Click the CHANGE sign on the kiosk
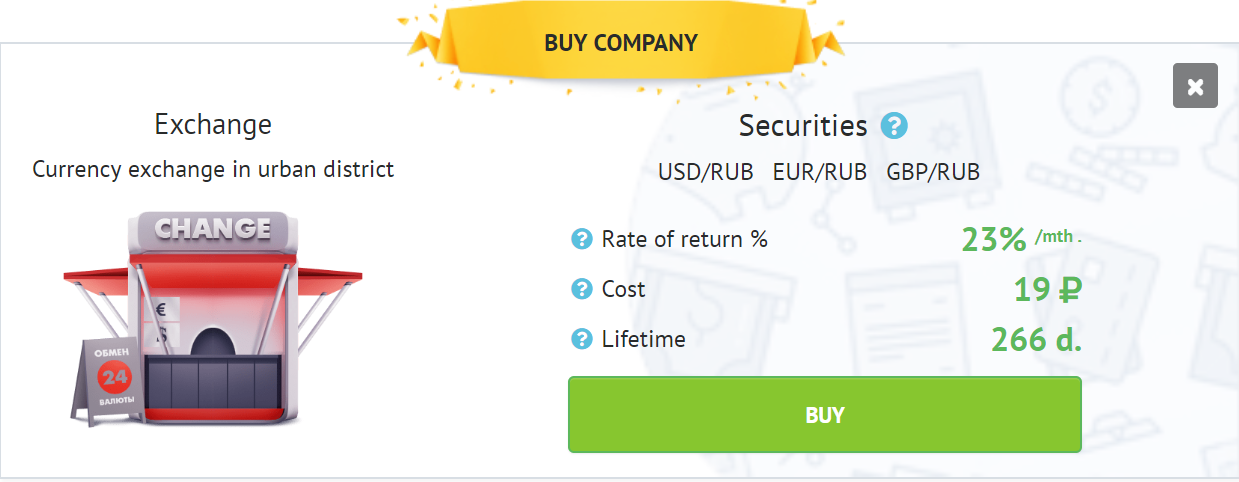Viewport: 1239px width, 482px height. coord(213,228)
